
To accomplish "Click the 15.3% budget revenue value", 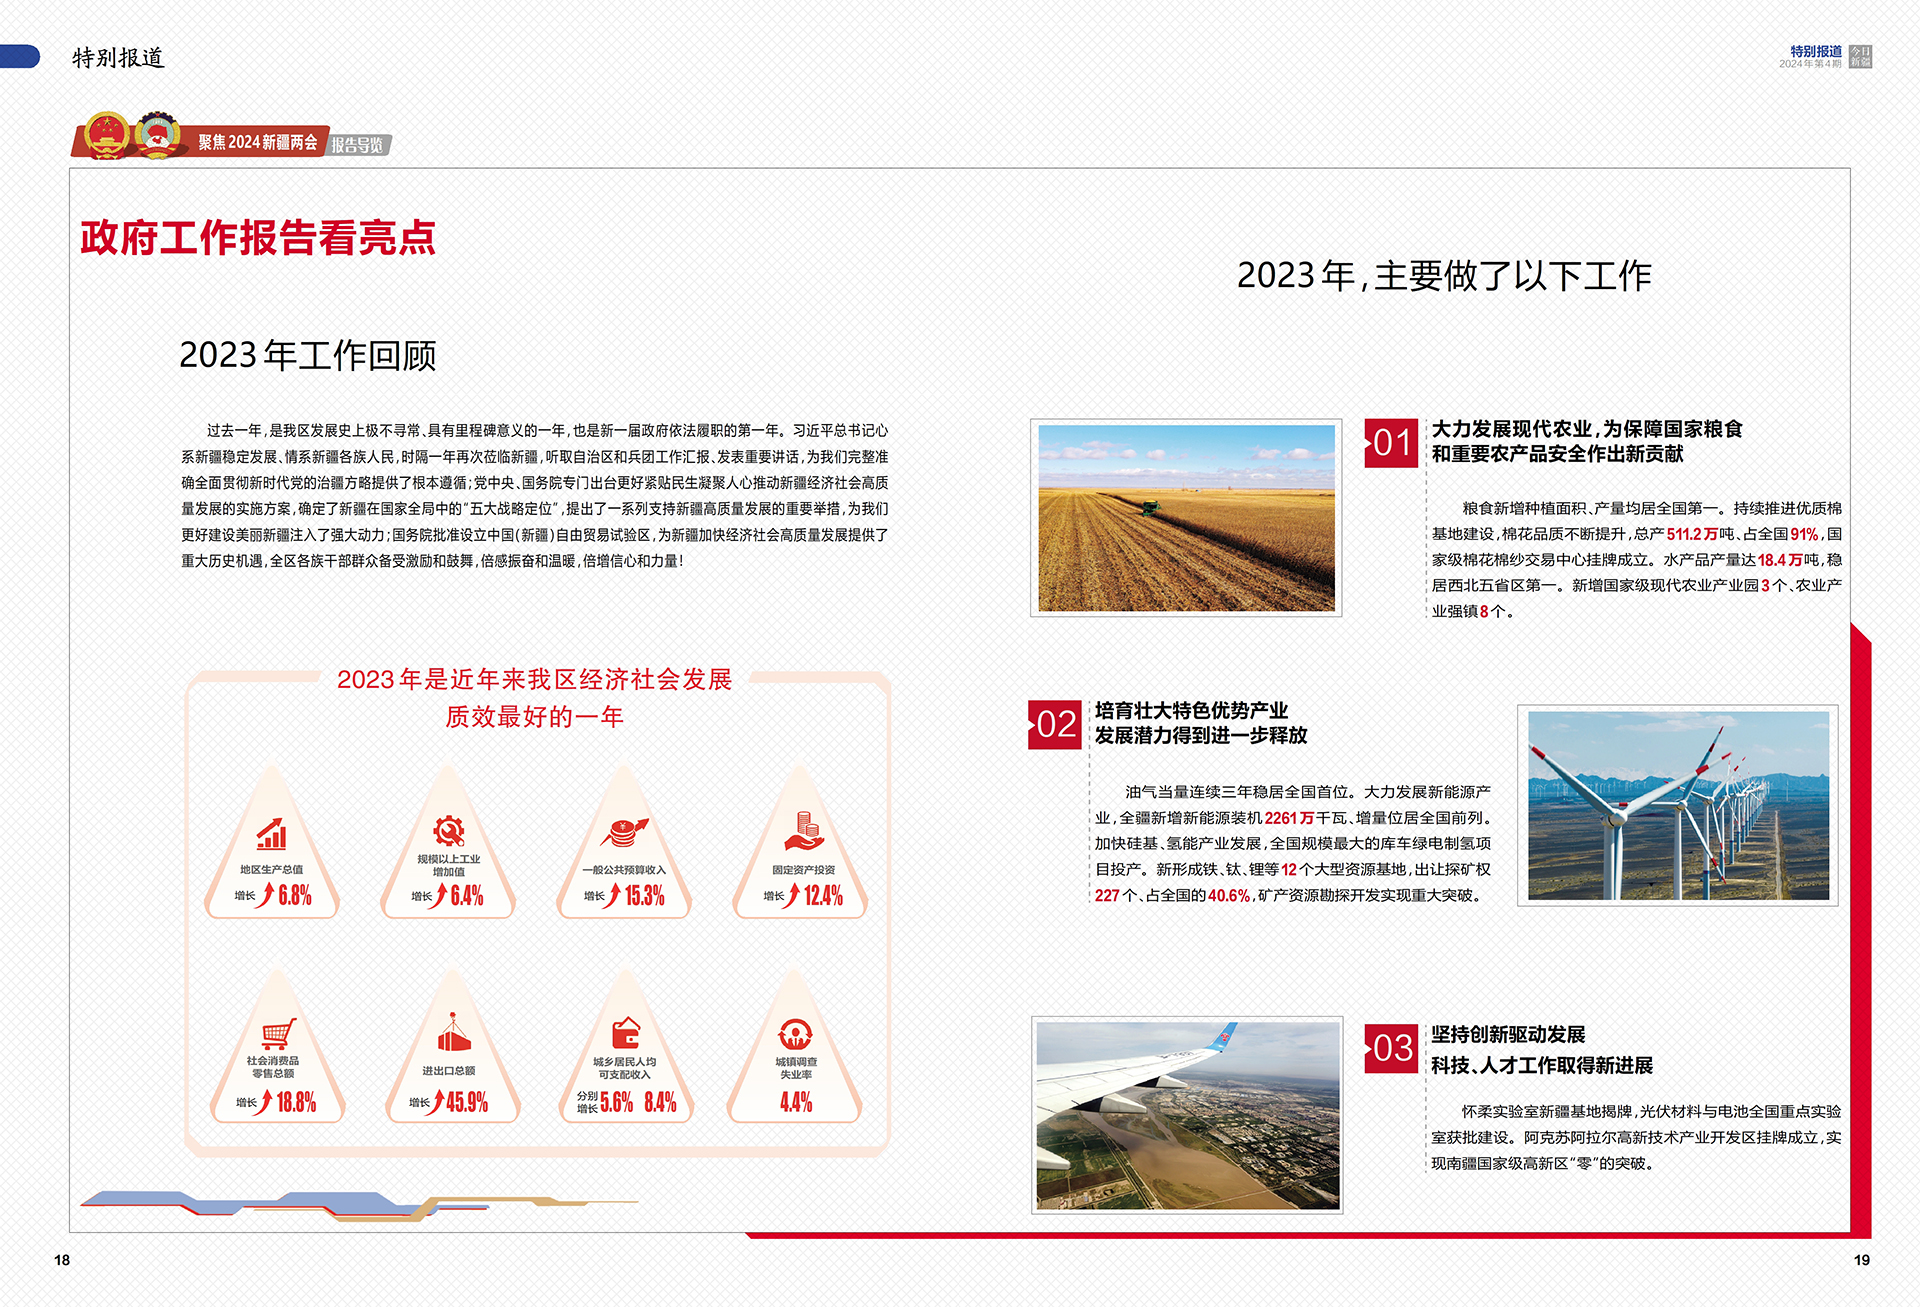I will [645, 895].
